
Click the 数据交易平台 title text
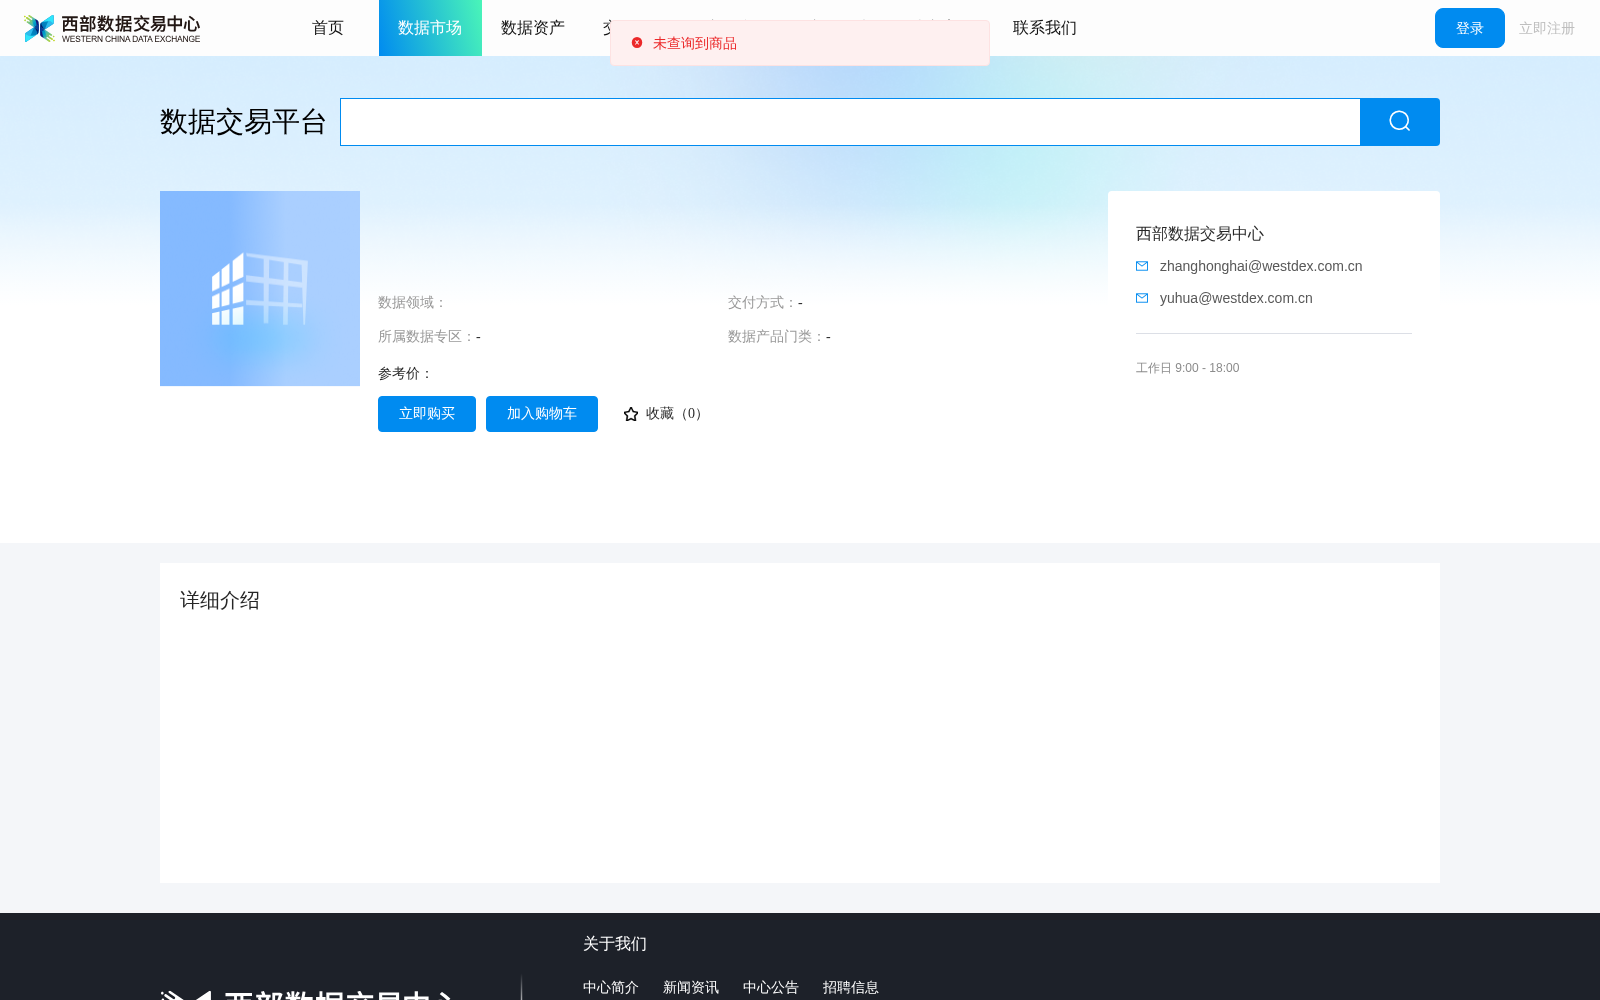pyautogui.click(x=244, y=122)
